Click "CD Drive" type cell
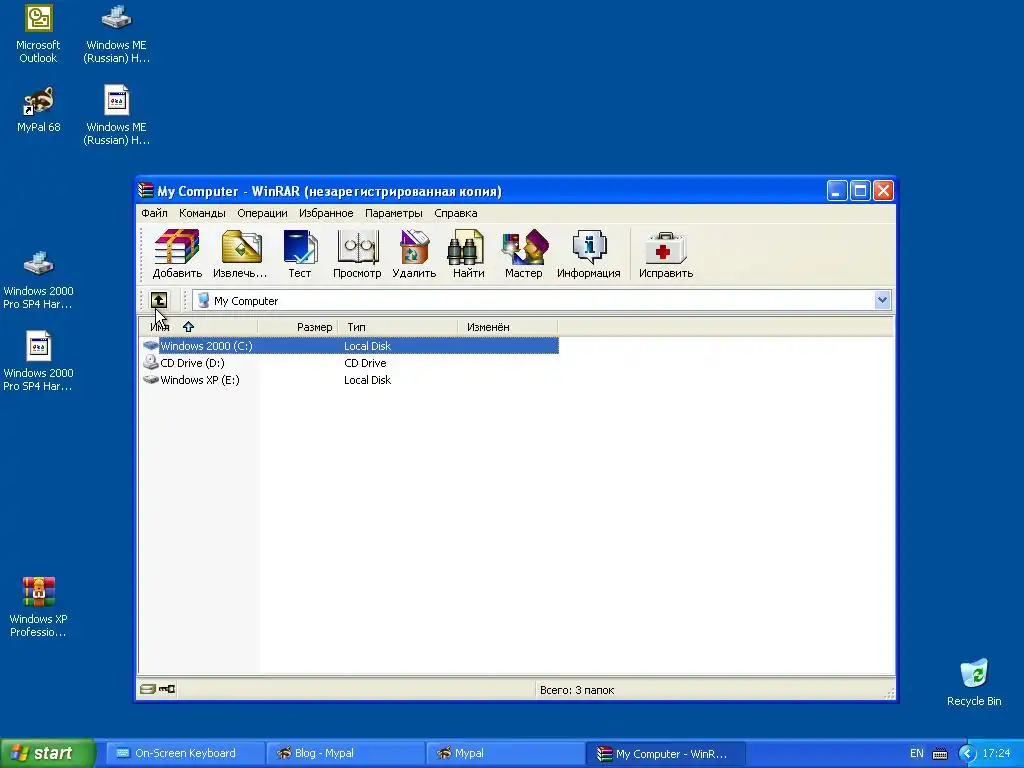The height and width of the screenshot is (768, 1024). tap(365, 362)
